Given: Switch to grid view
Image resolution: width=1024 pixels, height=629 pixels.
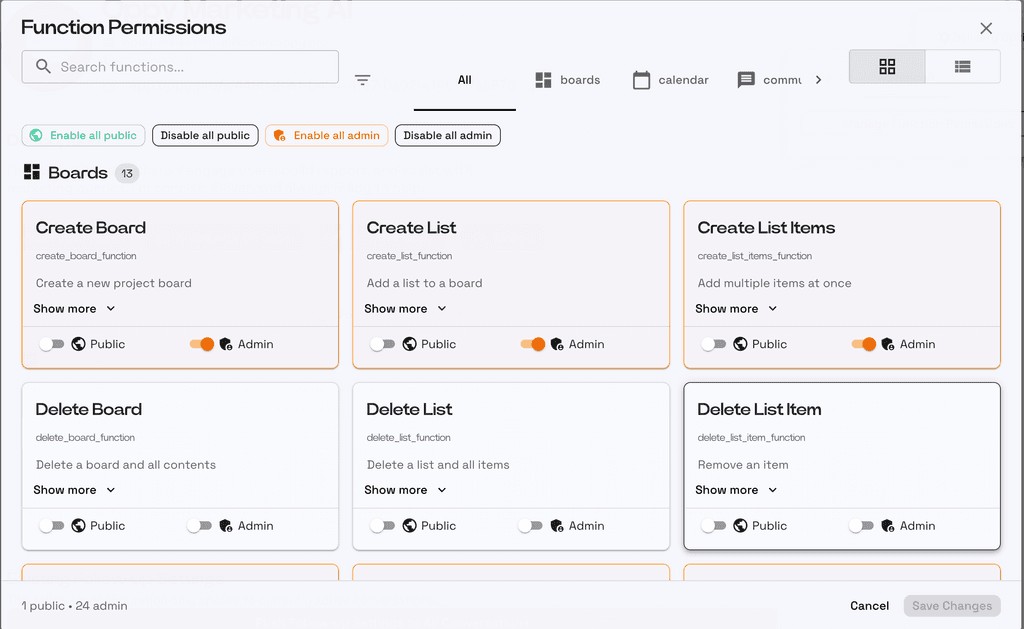Looking at the screenshot, I should coord(887,67).
